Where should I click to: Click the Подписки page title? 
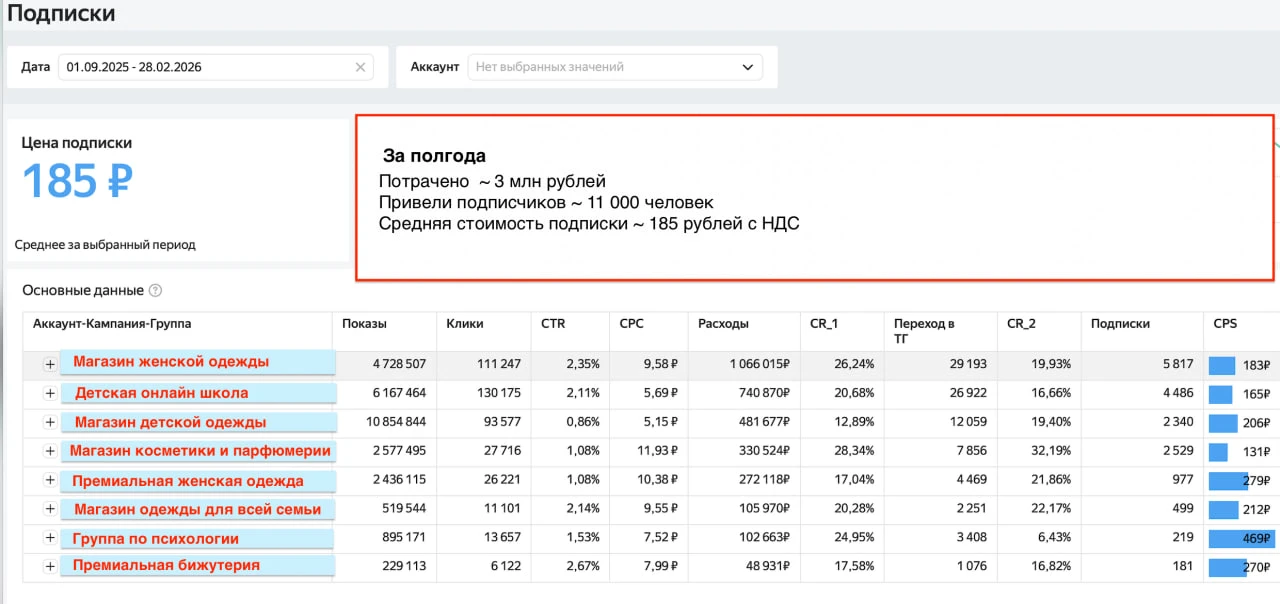tap(61, 14)
